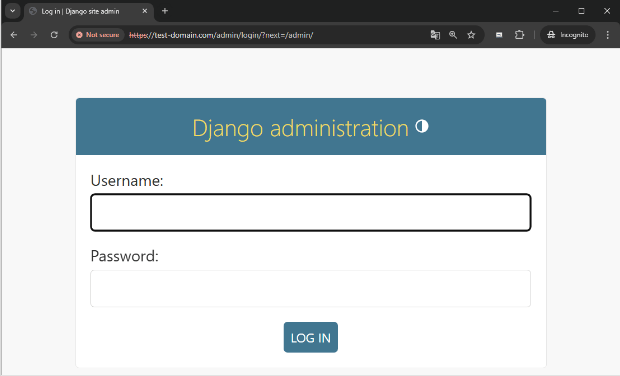
Task: Submit the form with LOG IN button
Action: (310, 337)
